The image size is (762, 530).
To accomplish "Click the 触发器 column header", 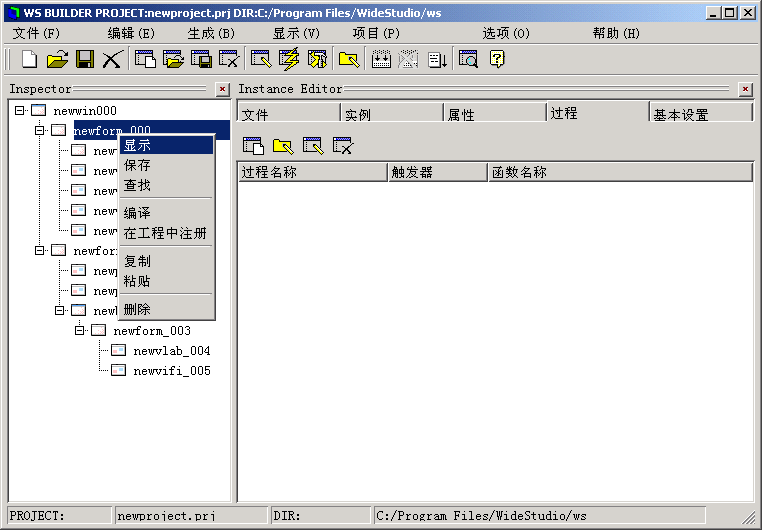I will [437, 172].
